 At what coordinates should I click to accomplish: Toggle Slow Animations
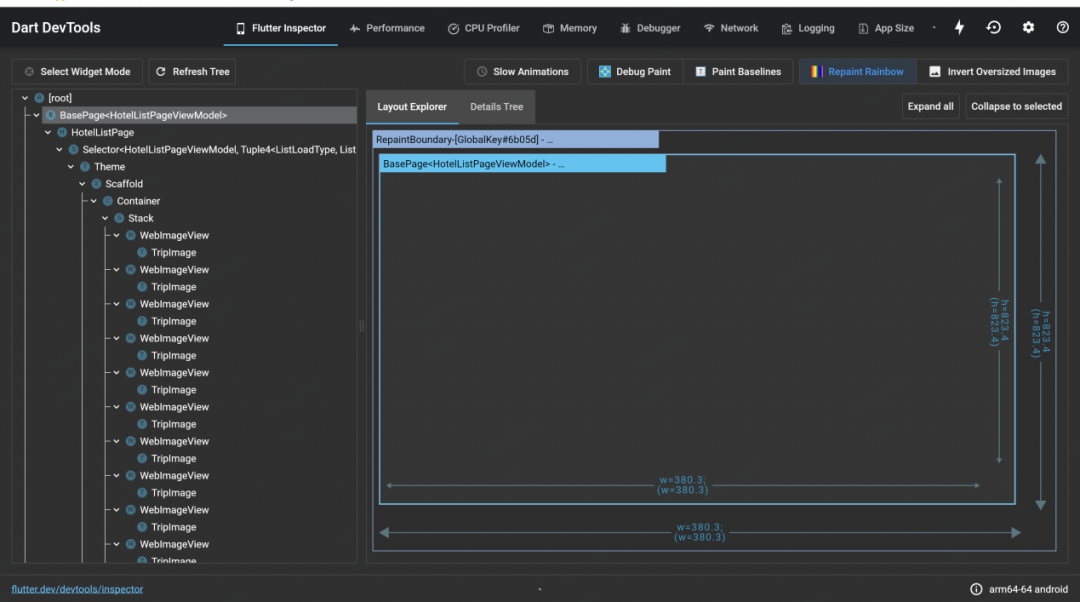click(523, 72)
